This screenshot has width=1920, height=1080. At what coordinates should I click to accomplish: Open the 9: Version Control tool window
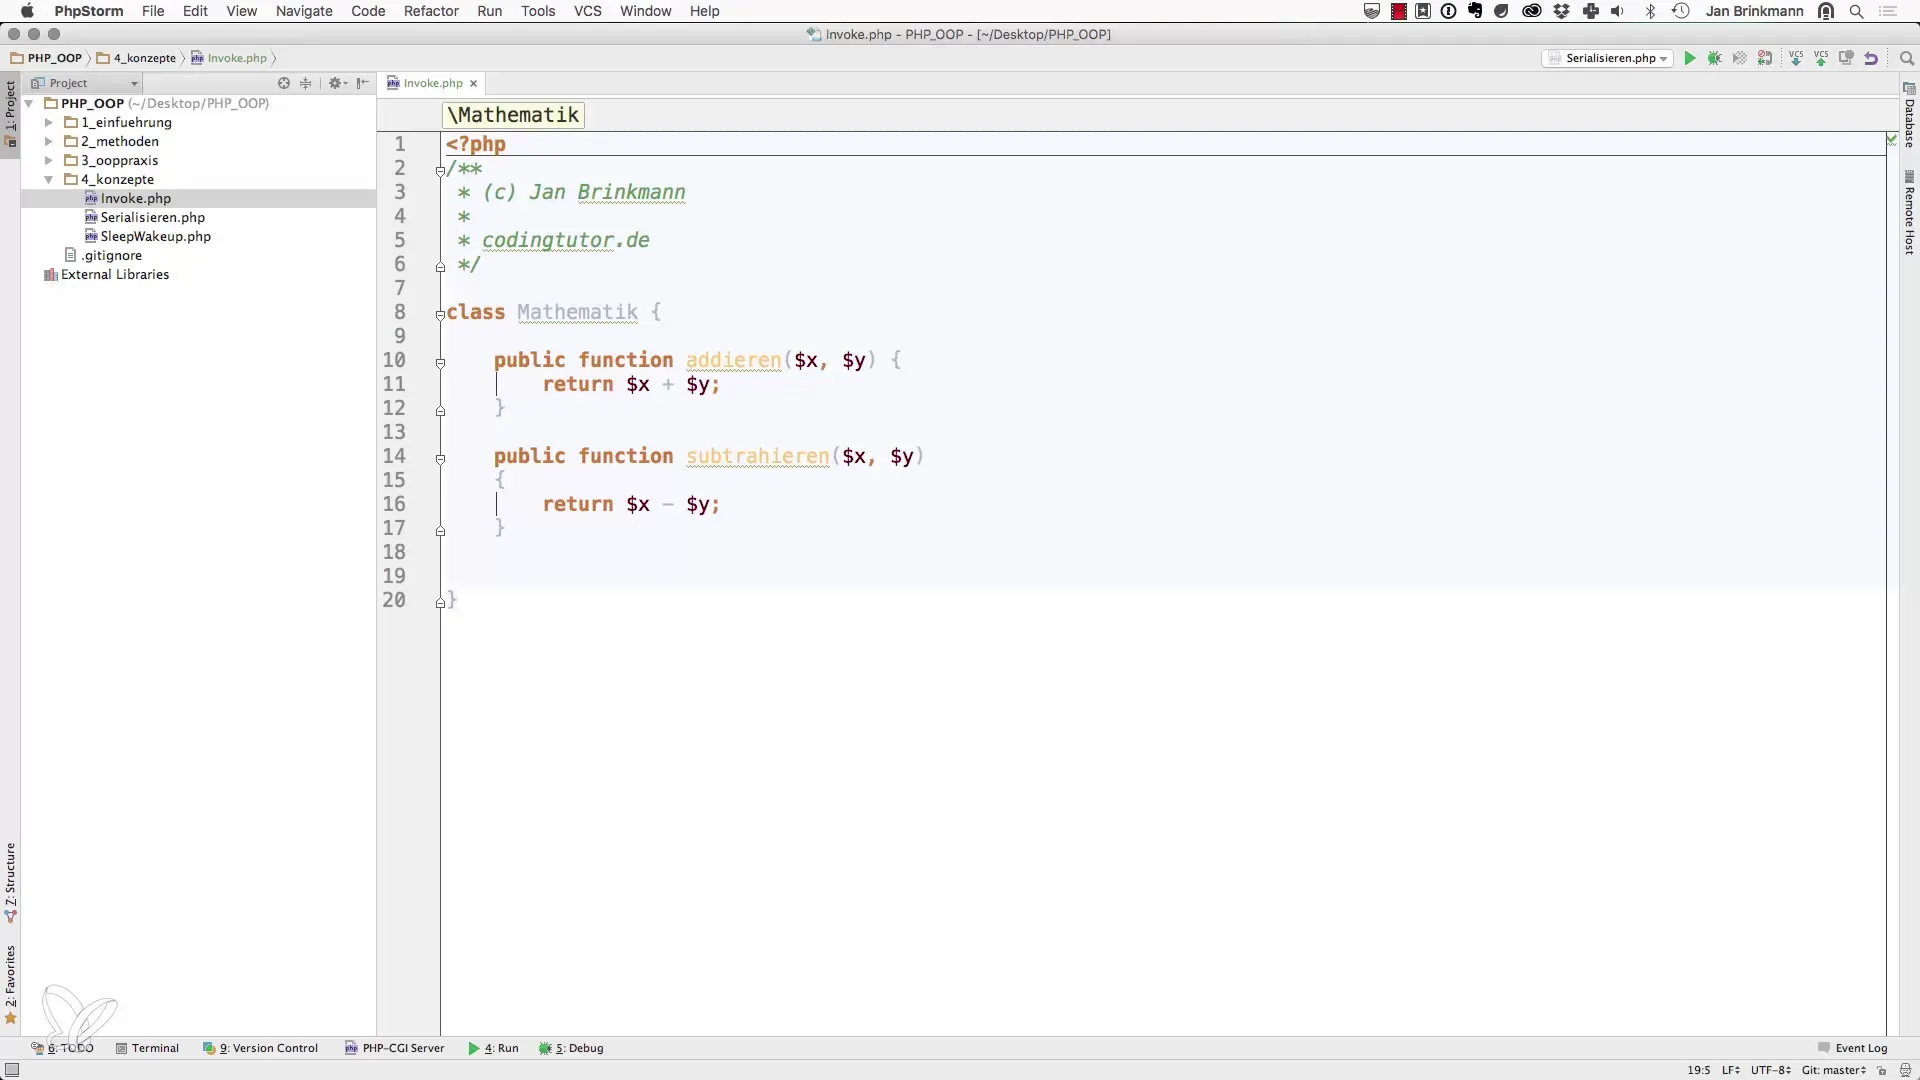(x=260, y=1048)
